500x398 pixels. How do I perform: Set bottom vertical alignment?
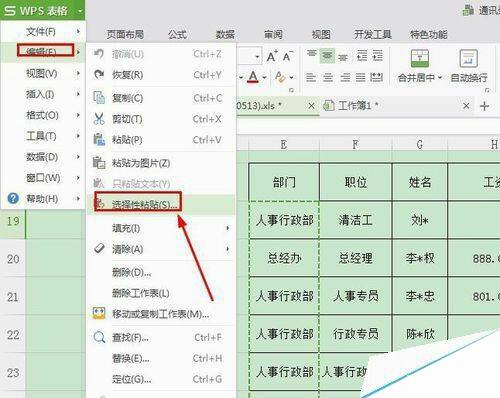pos(343,57)
